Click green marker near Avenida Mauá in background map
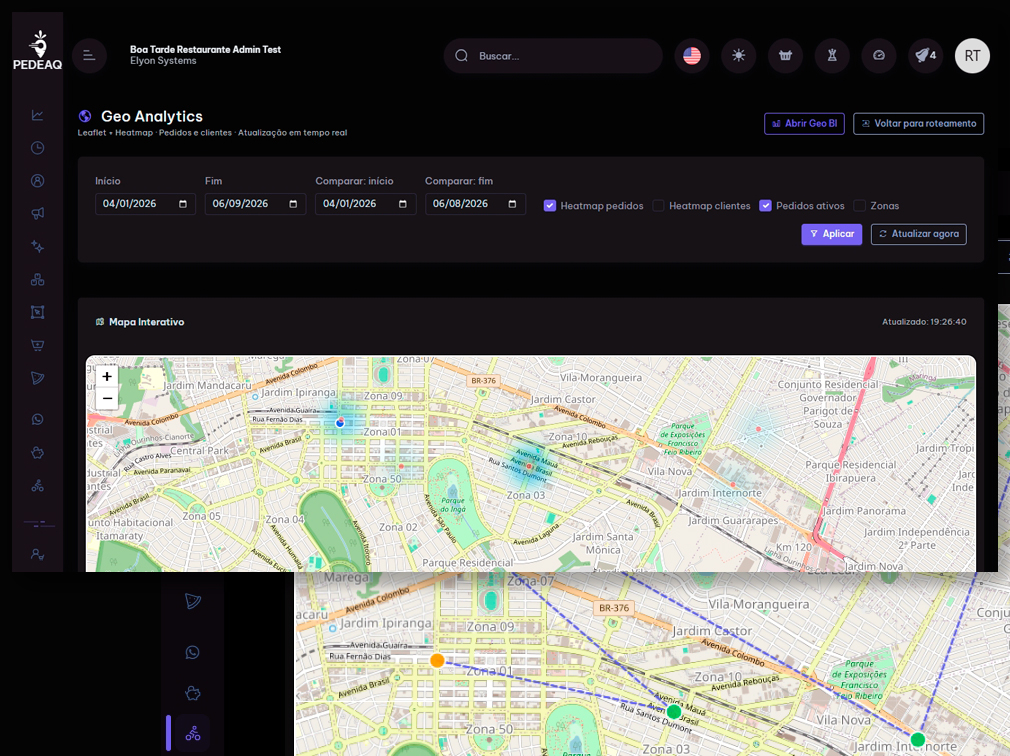This screenshot has height=756, width=1010. coord(674,712)
